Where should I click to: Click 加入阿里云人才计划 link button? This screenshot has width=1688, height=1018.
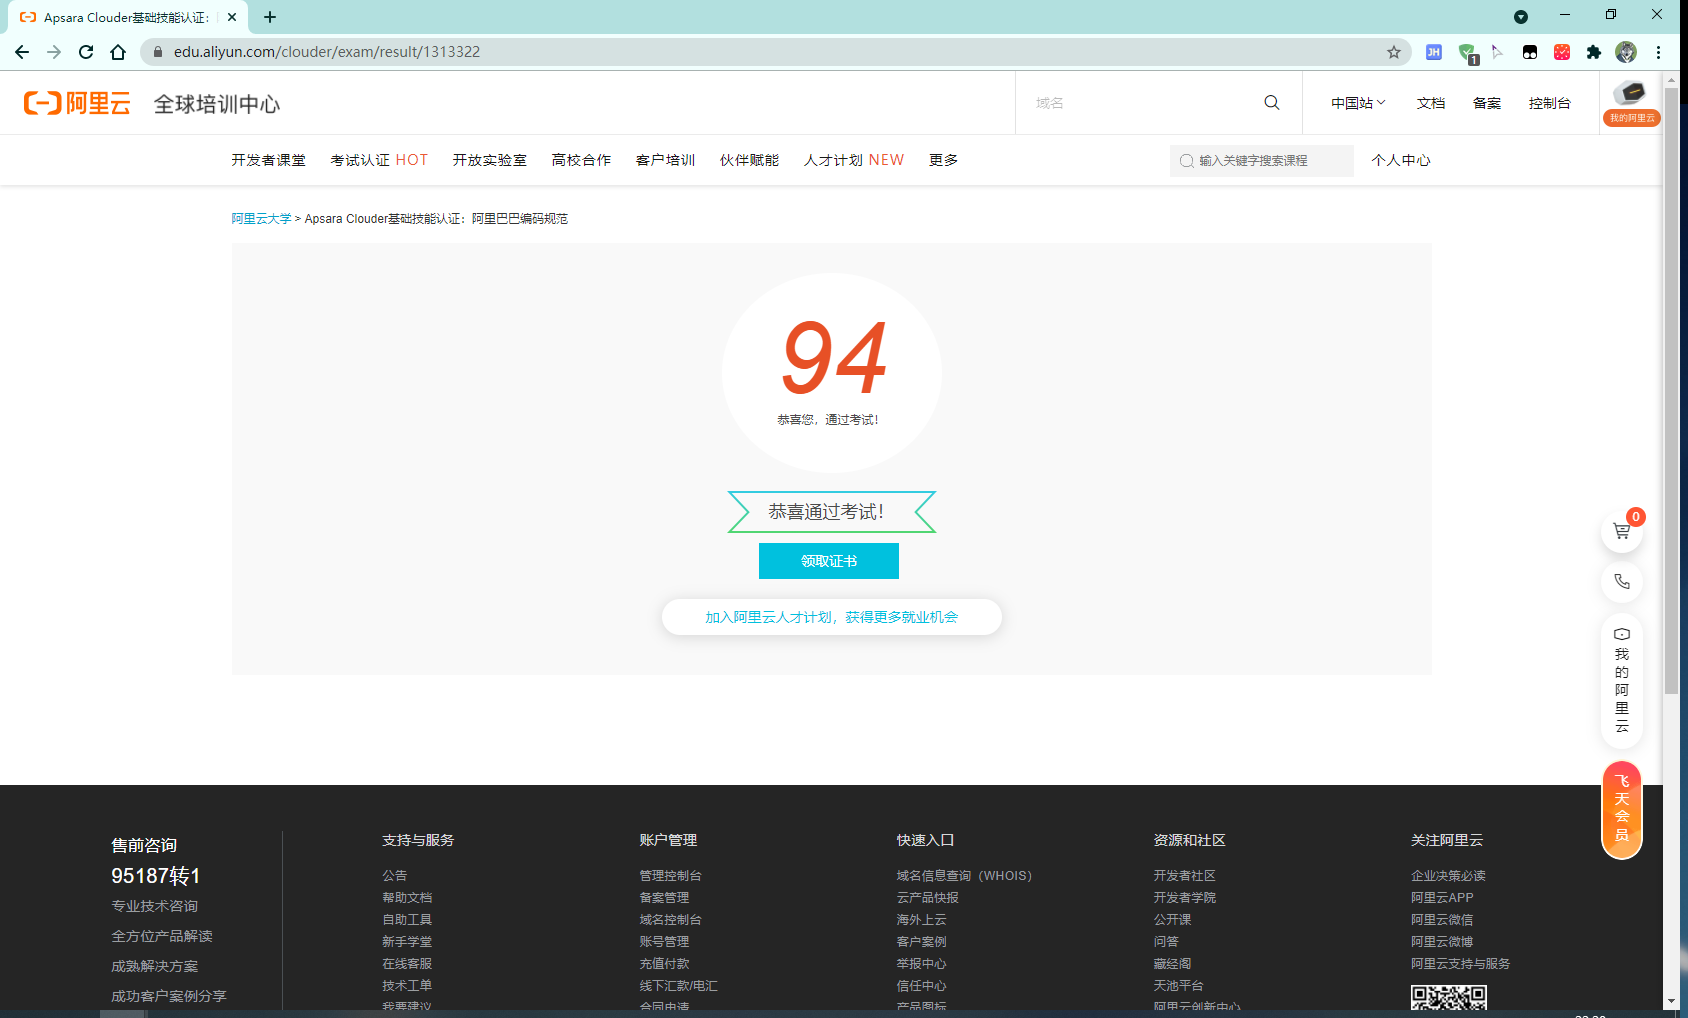832,617
